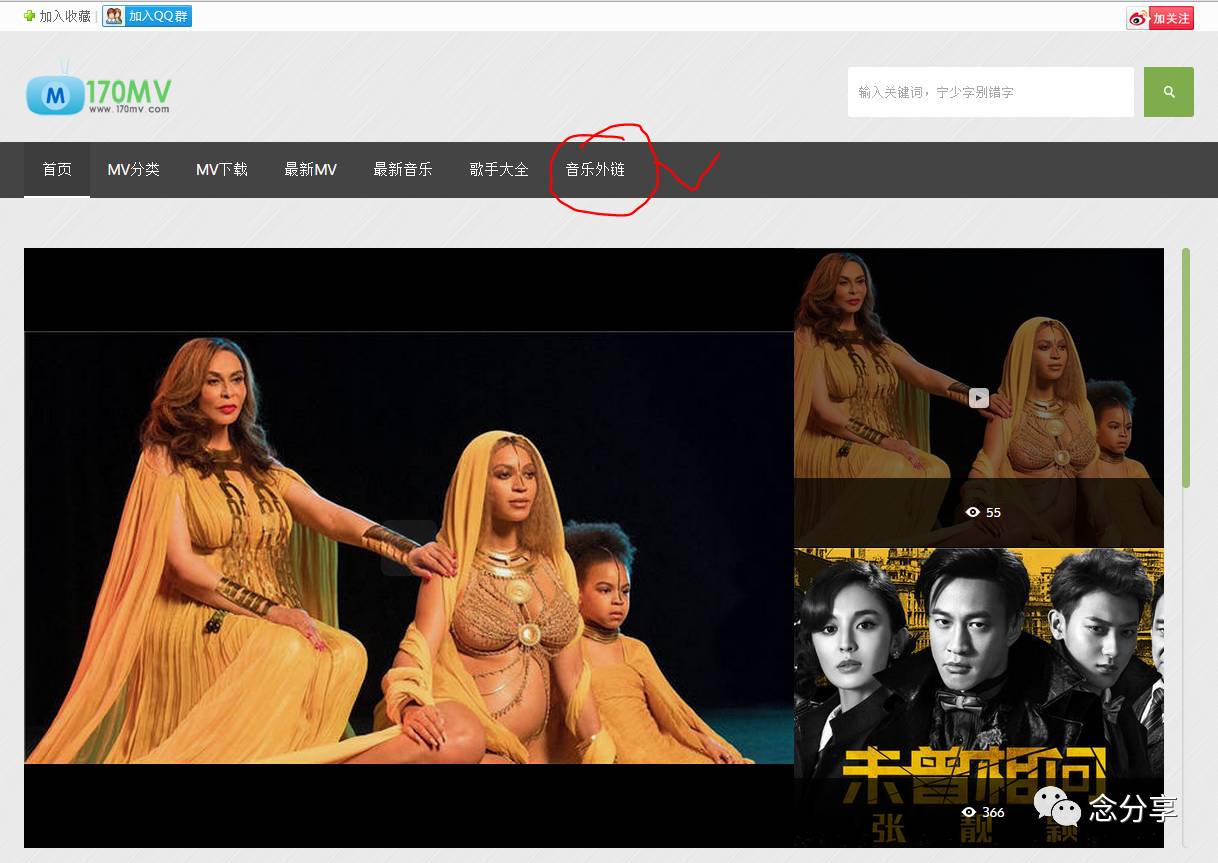Open the side thumbnail with 55 views
Screen dimensions: 1218x863
coord(979,398)
